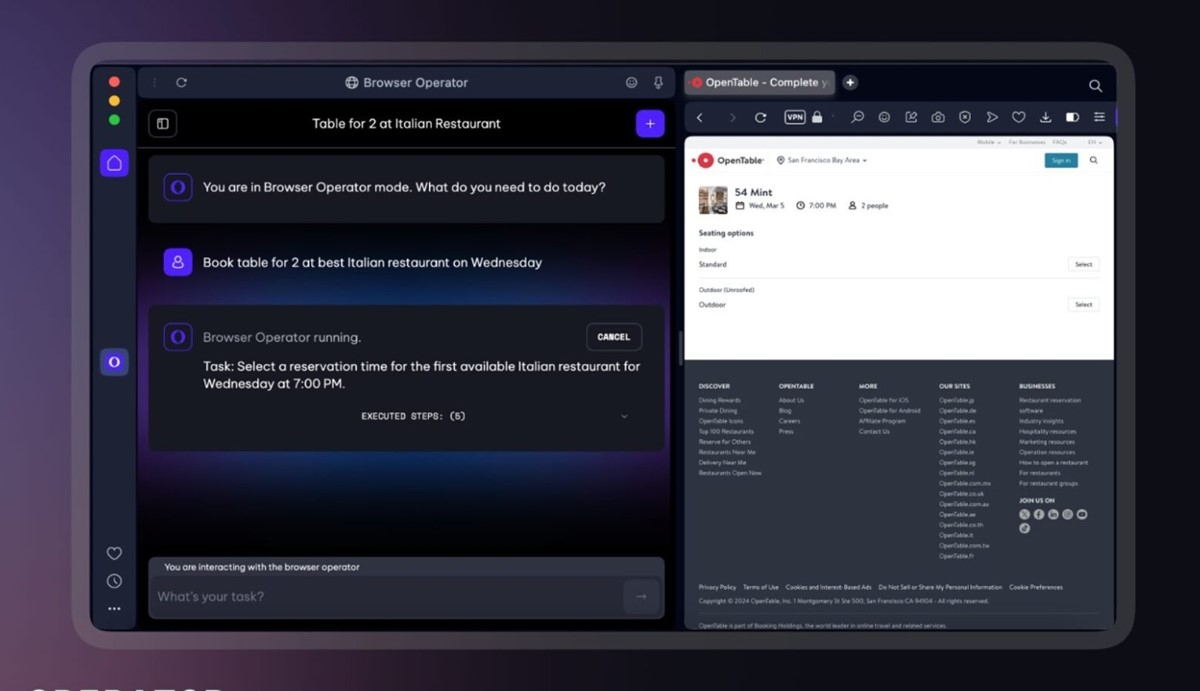Reload the Browser Operator panel
The image size is (1200, 691).
[x=181, y=83]
